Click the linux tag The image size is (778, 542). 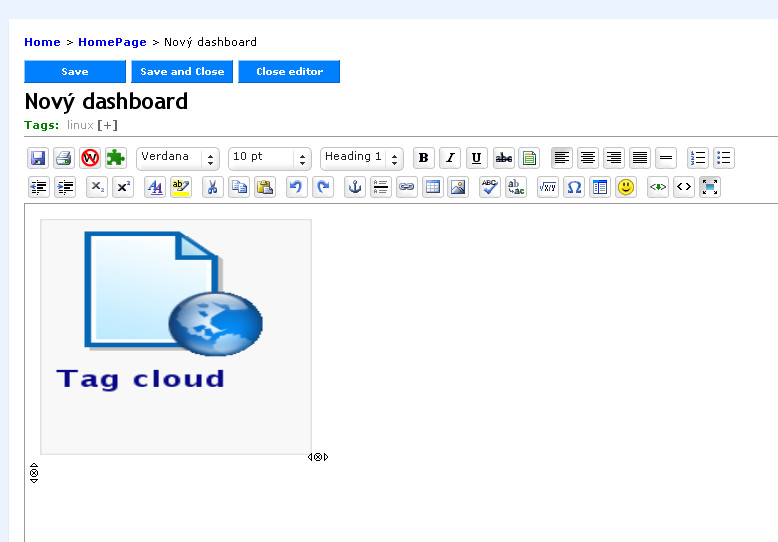80,125
